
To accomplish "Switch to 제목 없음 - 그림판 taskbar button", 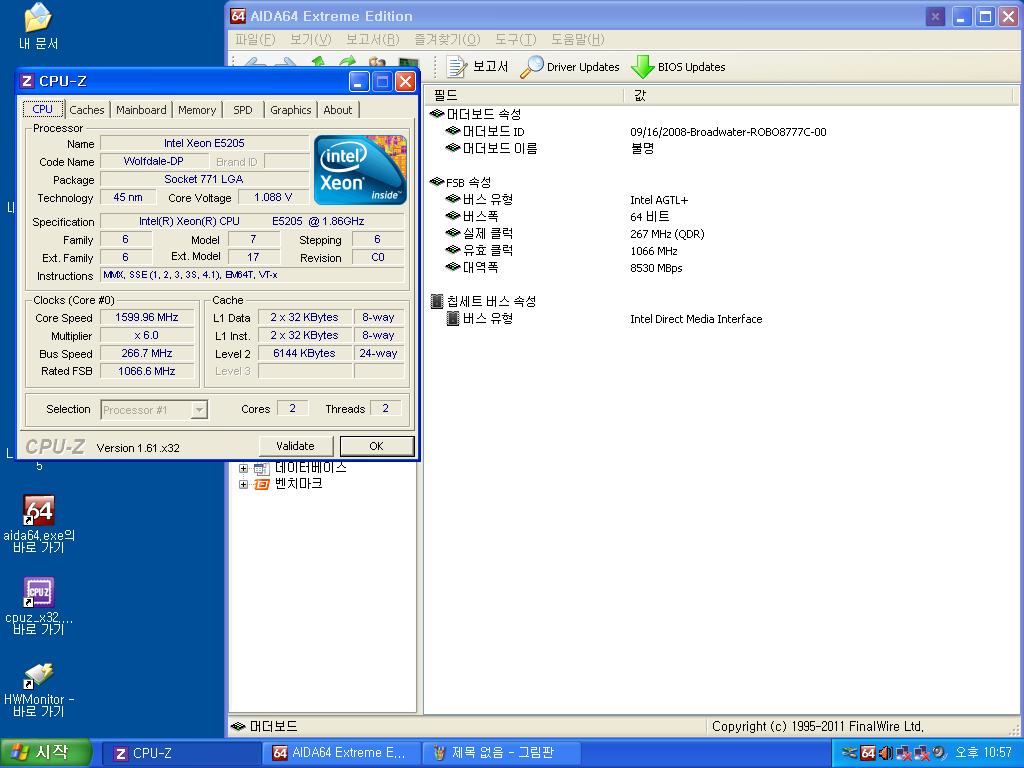I will coord(502,753).
